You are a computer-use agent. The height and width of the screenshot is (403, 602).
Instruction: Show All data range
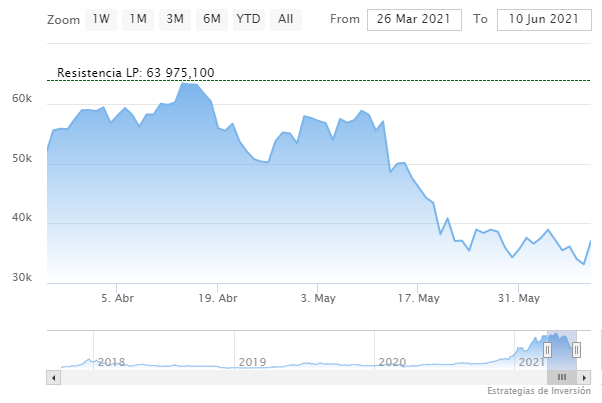286,19
